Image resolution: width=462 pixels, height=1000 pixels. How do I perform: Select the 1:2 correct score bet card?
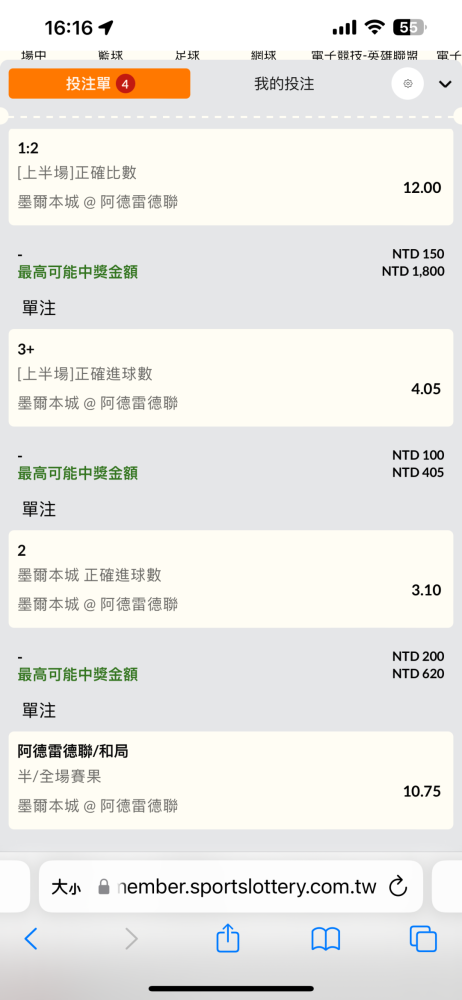[x=231, y=177]
